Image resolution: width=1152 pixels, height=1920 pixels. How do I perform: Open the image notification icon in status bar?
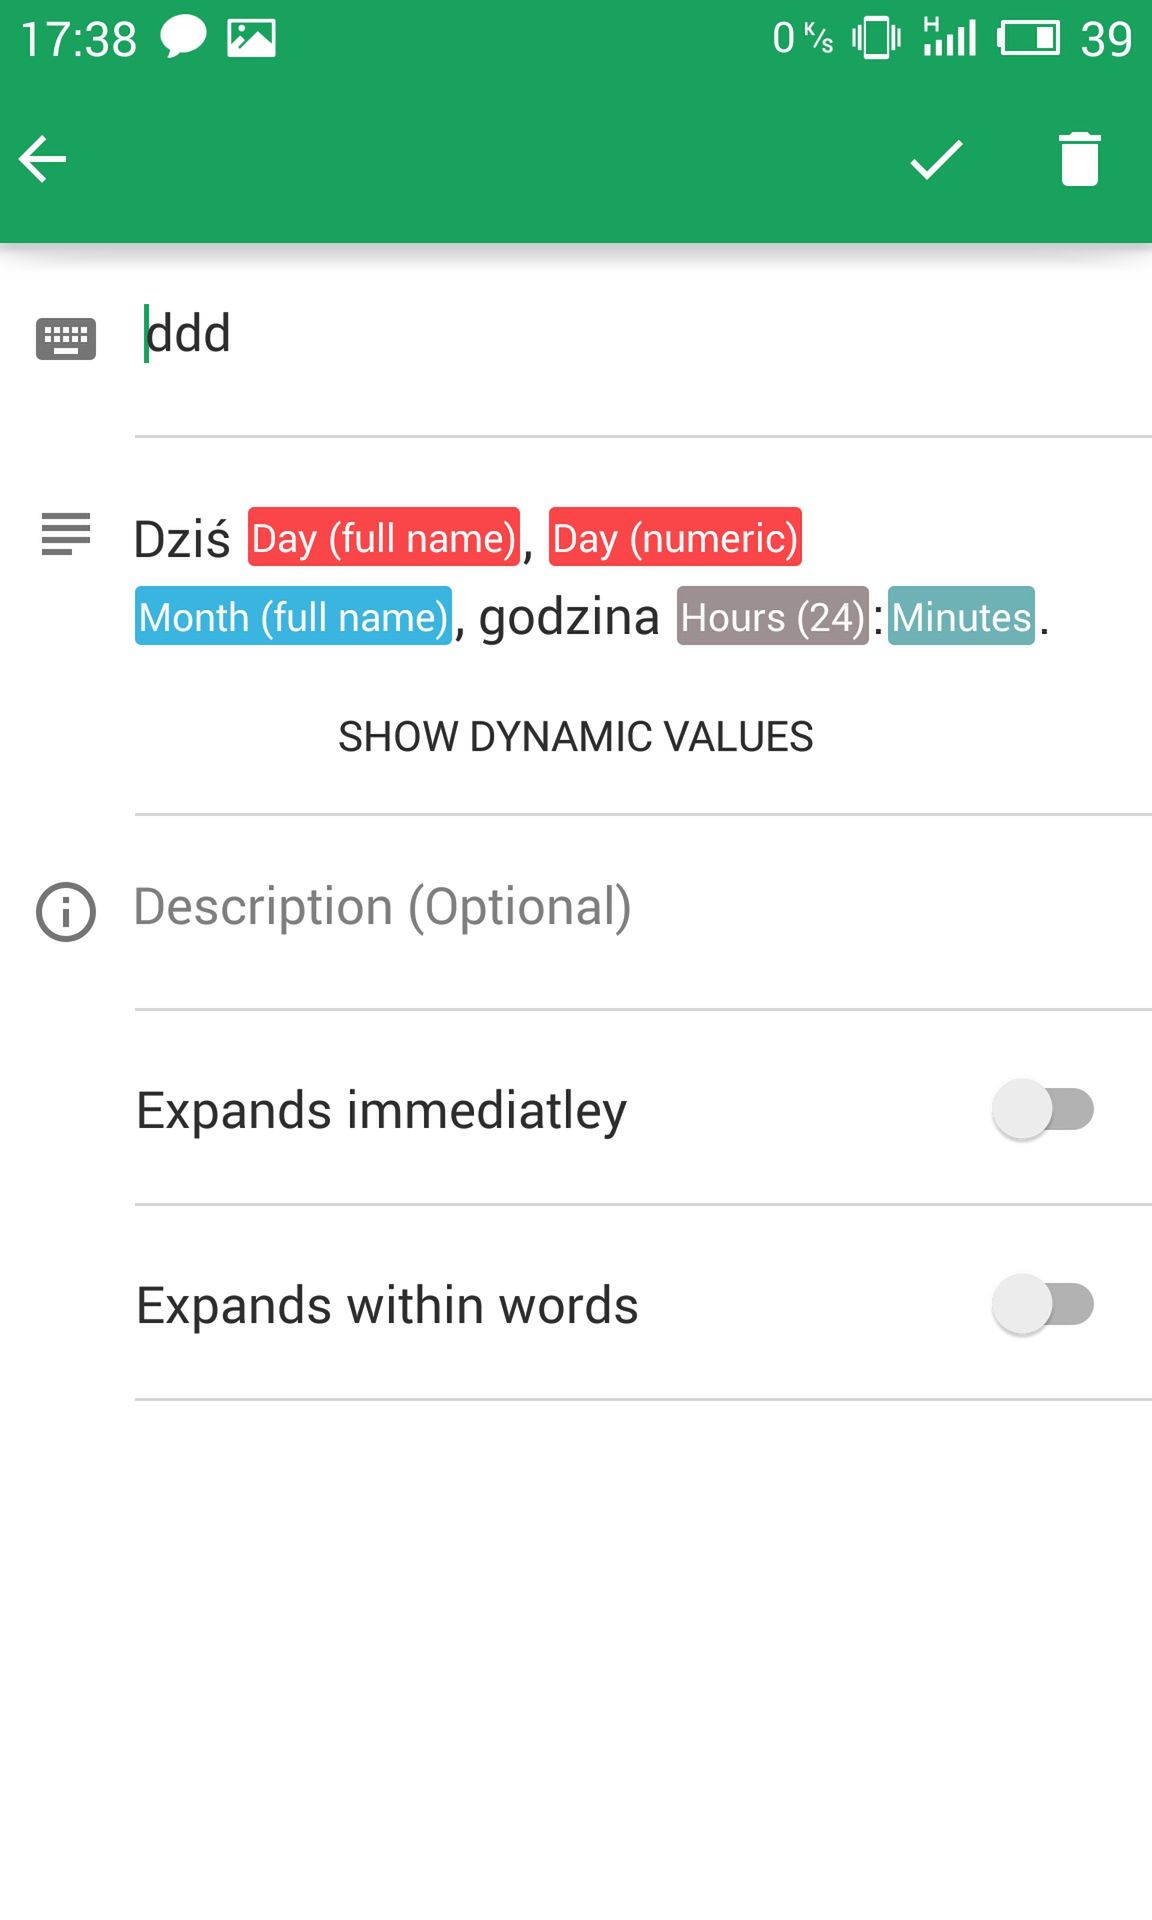(x=251, y=38)
